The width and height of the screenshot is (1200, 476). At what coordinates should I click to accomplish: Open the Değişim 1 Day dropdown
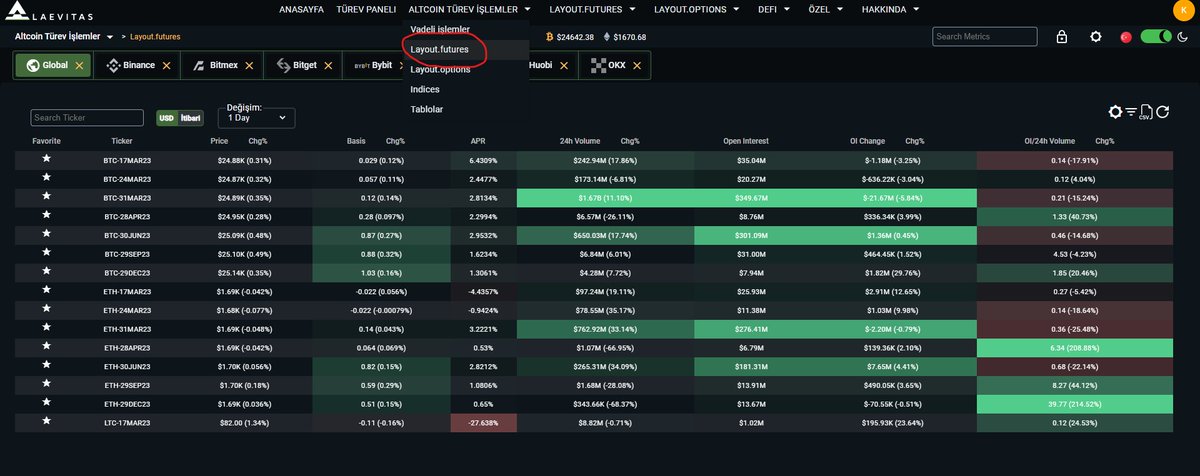(256, 118)
